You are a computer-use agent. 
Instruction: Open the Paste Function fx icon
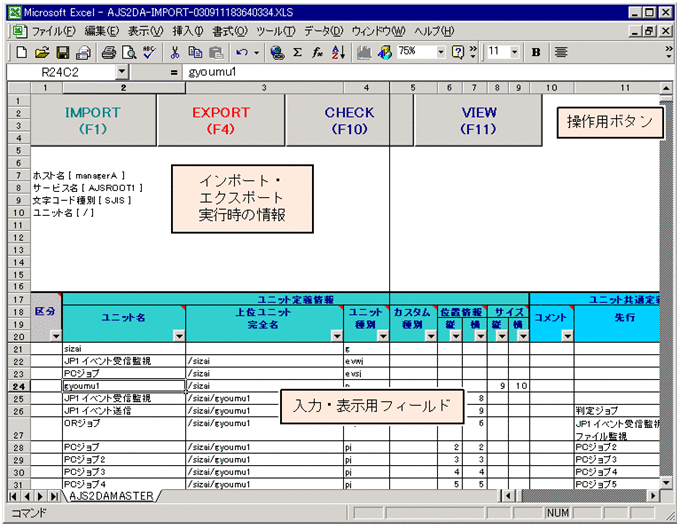click(317, 52)
